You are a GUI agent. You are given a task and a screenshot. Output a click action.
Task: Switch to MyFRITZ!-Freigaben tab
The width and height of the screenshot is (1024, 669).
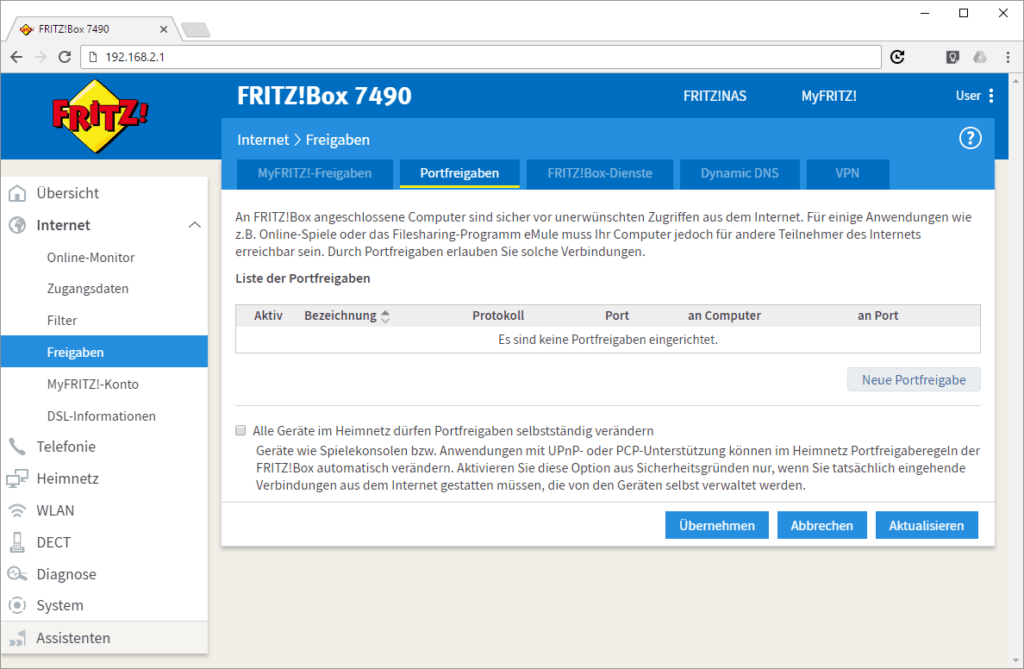tap(314, 174)
